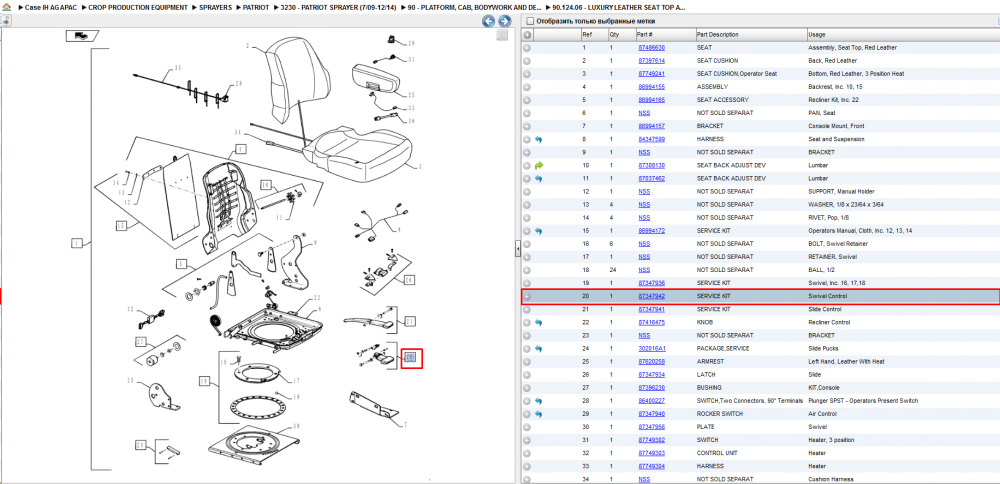Open 90.124.06 - LUXURY LEATHER SEAT breadcrumb
Image resolution: width=1000 pixels, height=484 pixels.
[619, 8]
